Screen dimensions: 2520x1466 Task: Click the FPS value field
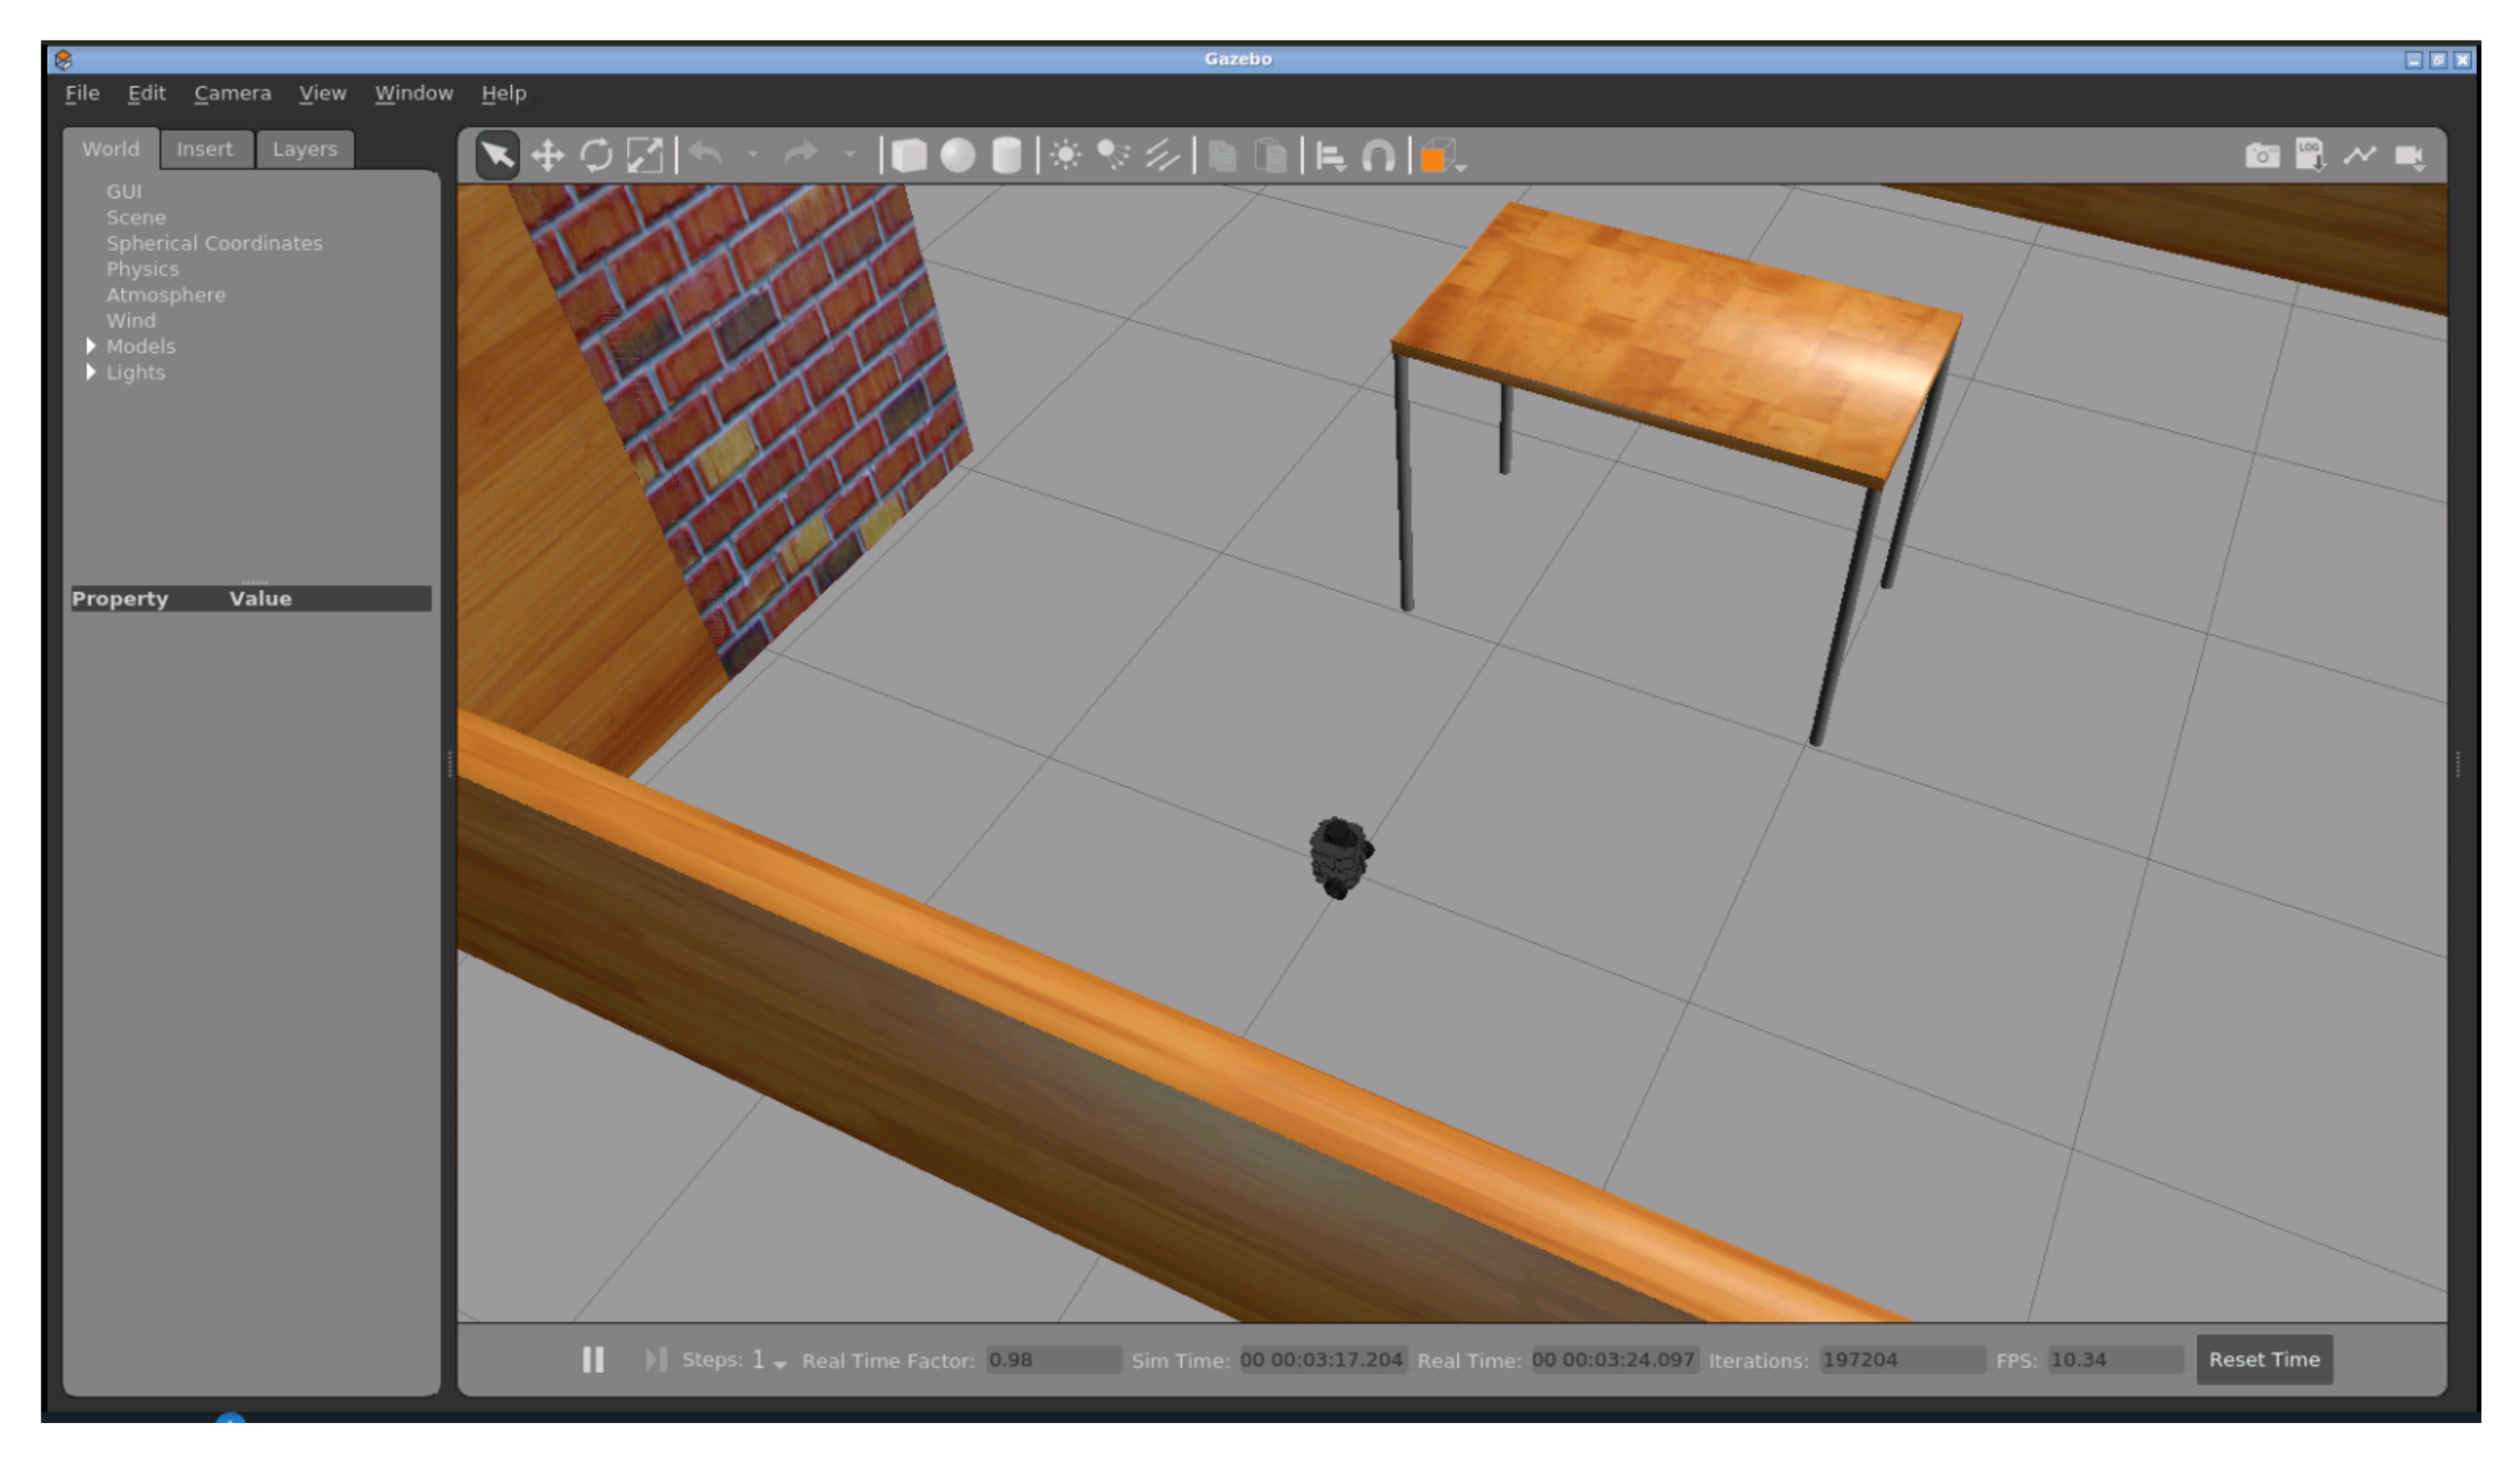coord(2115,1360)
